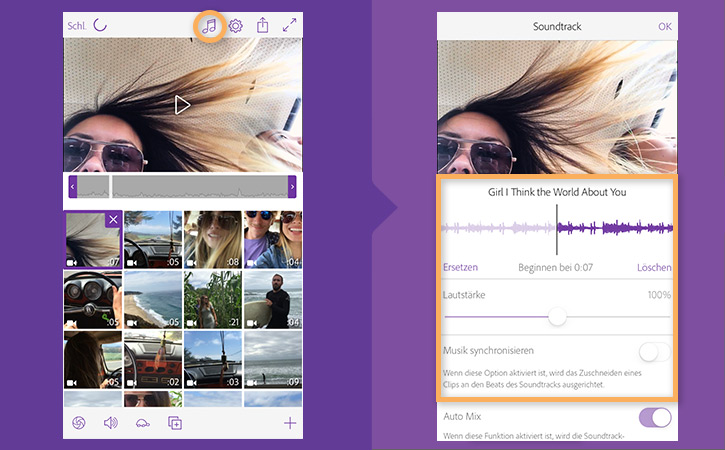The width and height of the screenshot is (725, 450).
Task: Turn off the Auto Mix switch
Action: (655, 418)
